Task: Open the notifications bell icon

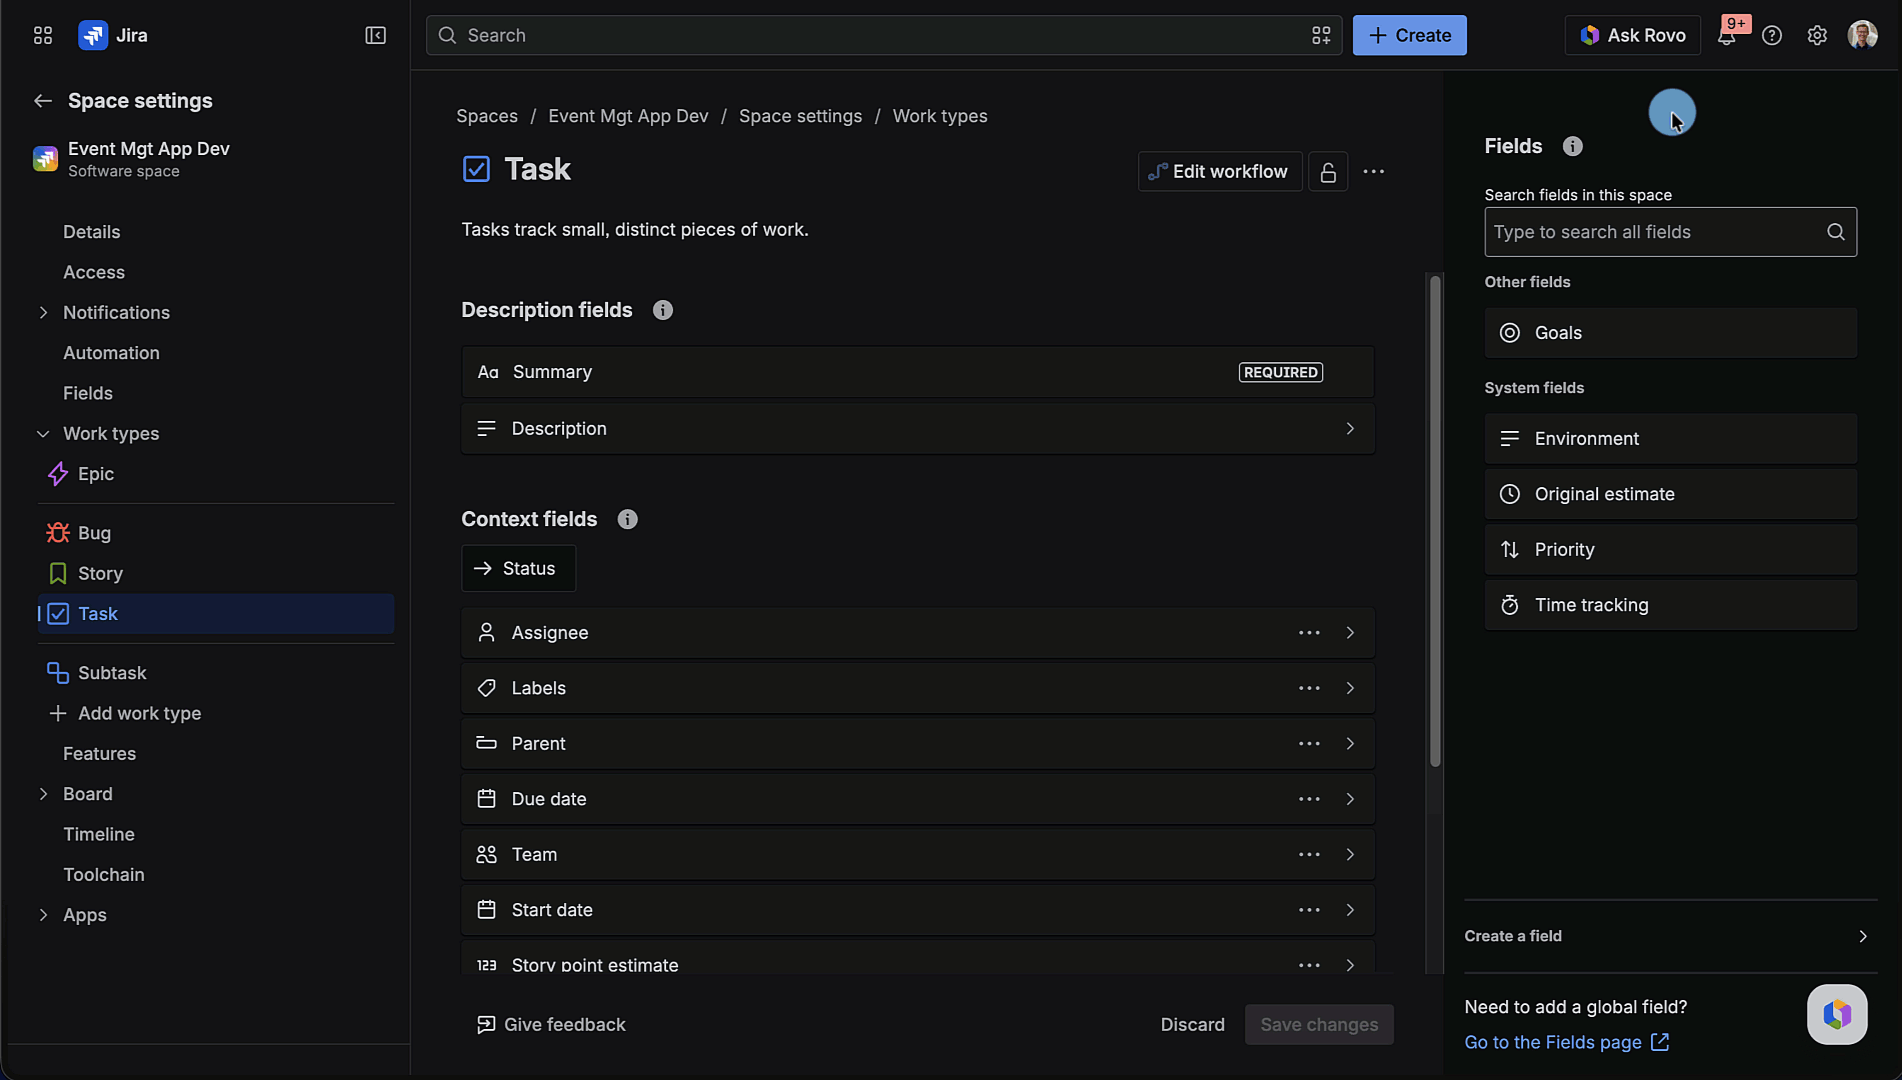Action: pyautogui.click(x=1726, y=35)
